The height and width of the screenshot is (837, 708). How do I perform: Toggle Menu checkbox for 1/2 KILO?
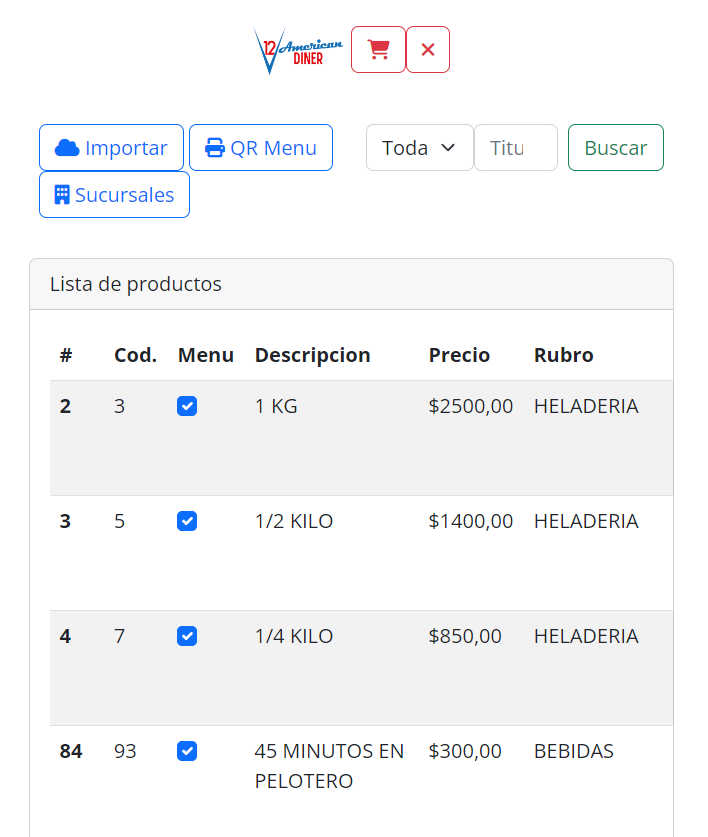[x=187, y=521]
